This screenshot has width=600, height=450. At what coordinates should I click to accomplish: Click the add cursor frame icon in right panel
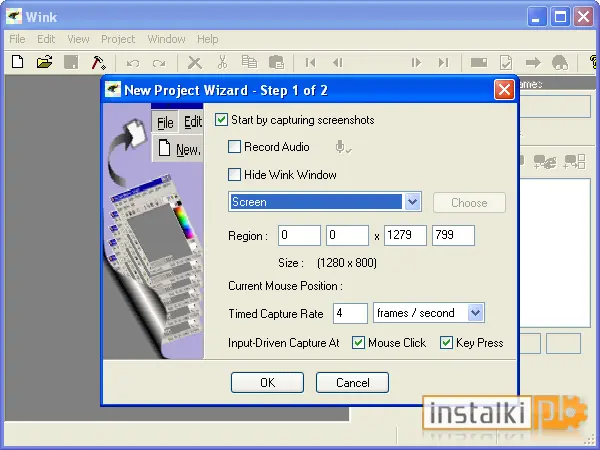tap(545, 162)
